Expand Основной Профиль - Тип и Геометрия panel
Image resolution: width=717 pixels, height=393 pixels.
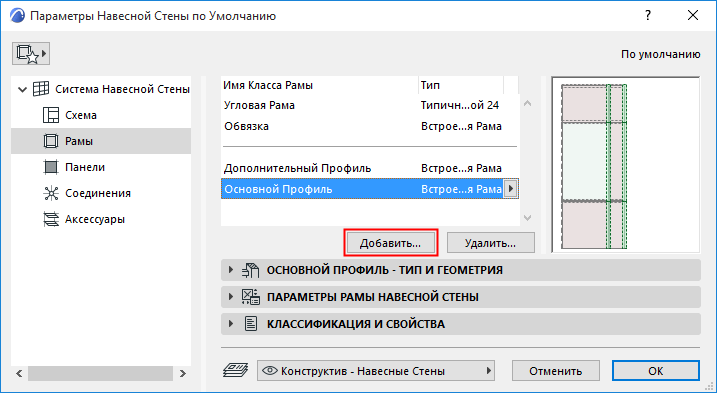coord(231,270)
